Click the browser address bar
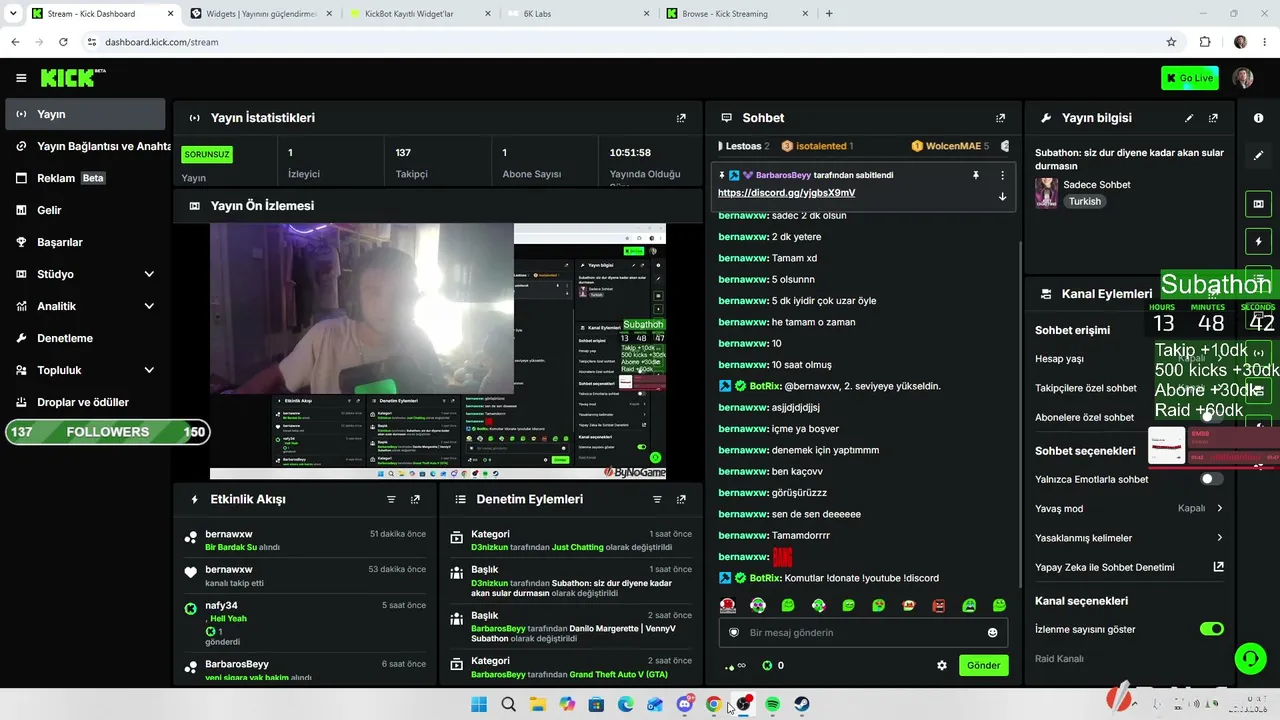This screenshot has width=1280, height=720. point(620,42)
